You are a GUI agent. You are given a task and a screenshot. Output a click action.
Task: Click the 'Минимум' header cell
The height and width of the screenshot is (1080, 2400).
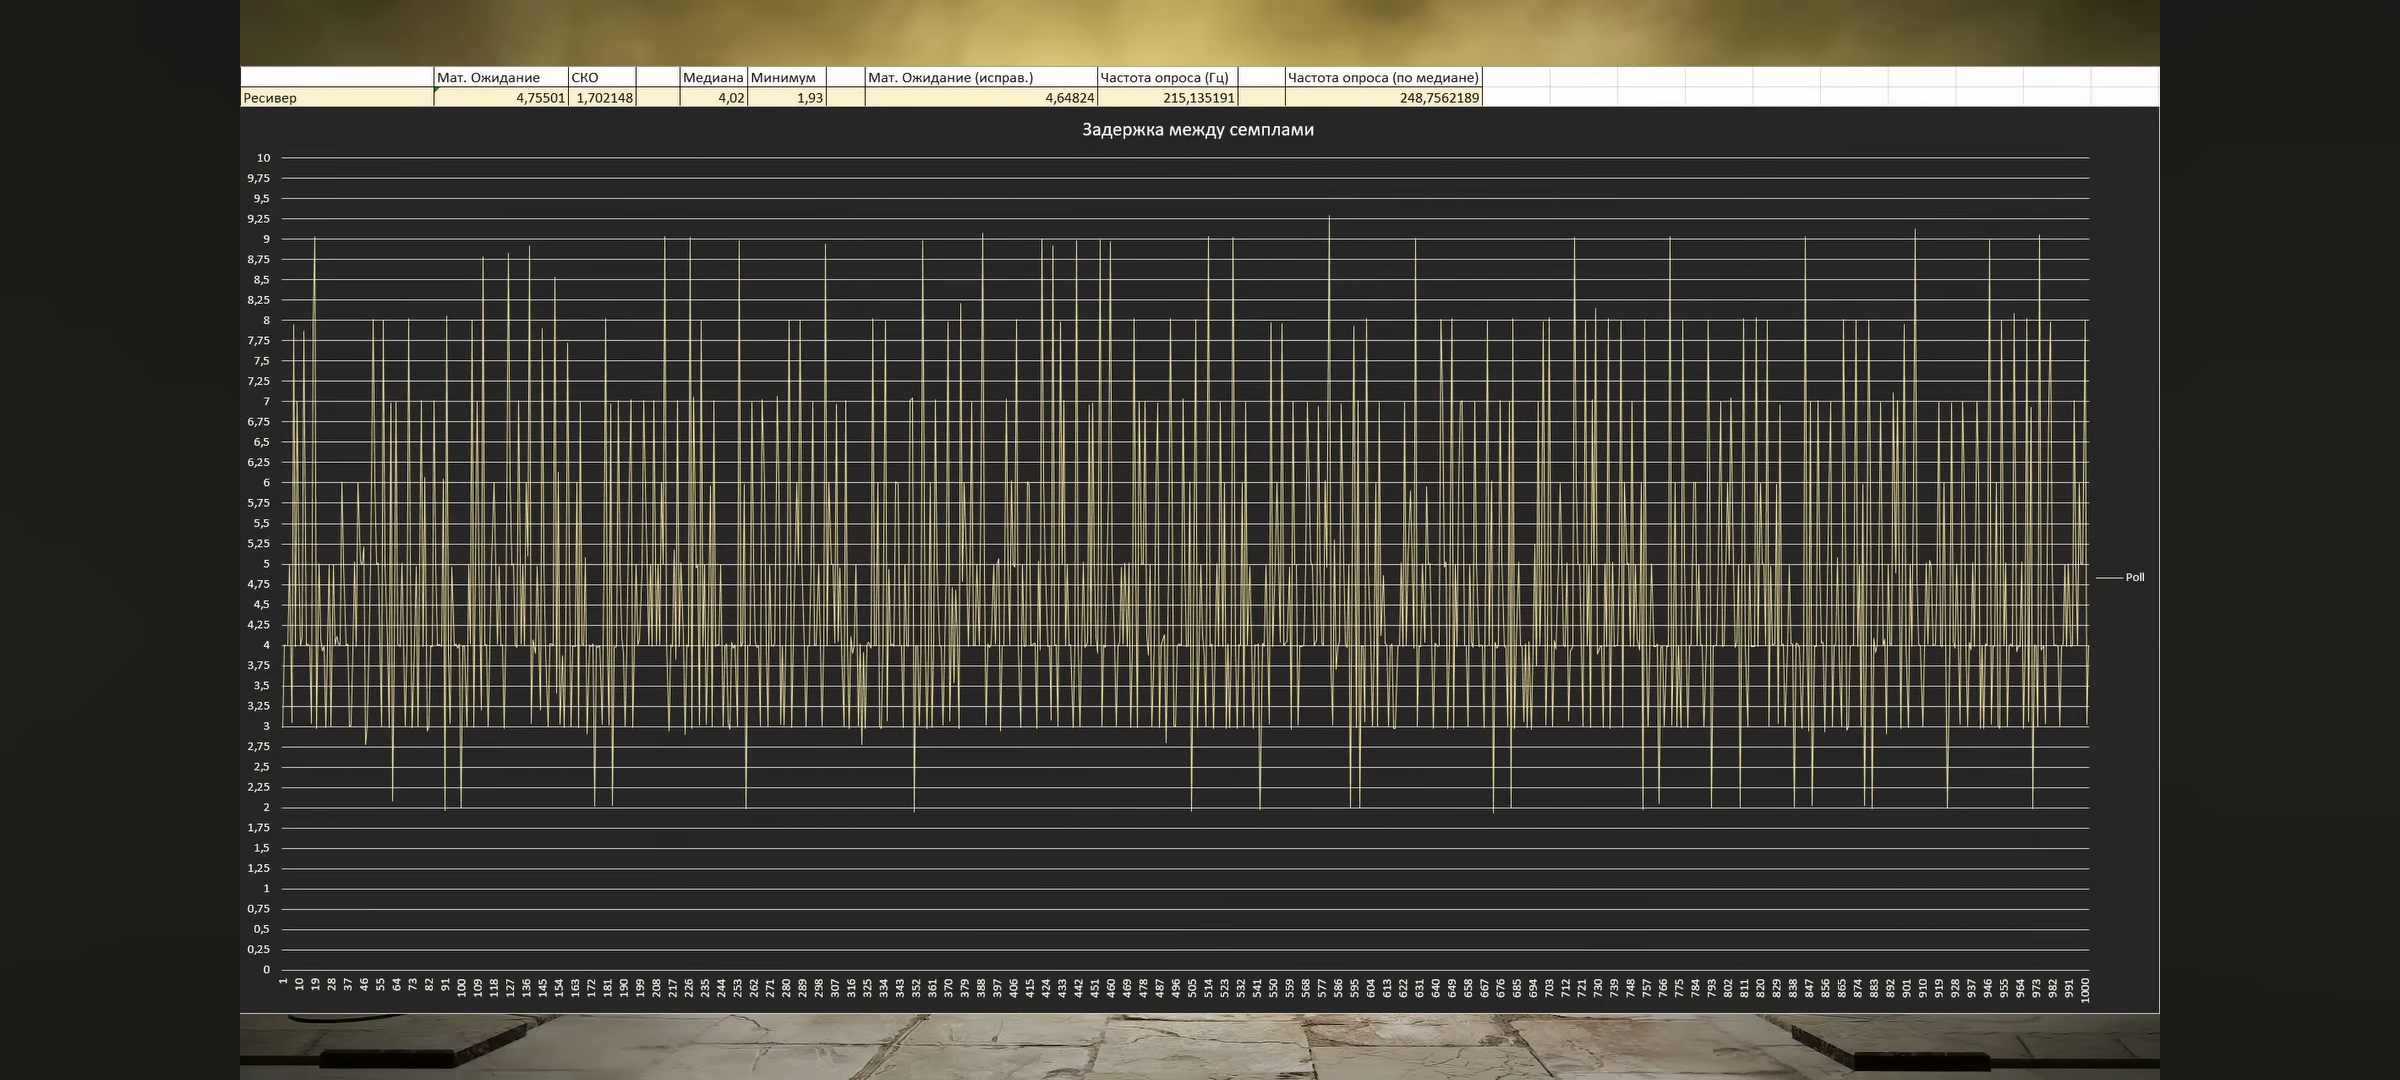tap(786, 77)
